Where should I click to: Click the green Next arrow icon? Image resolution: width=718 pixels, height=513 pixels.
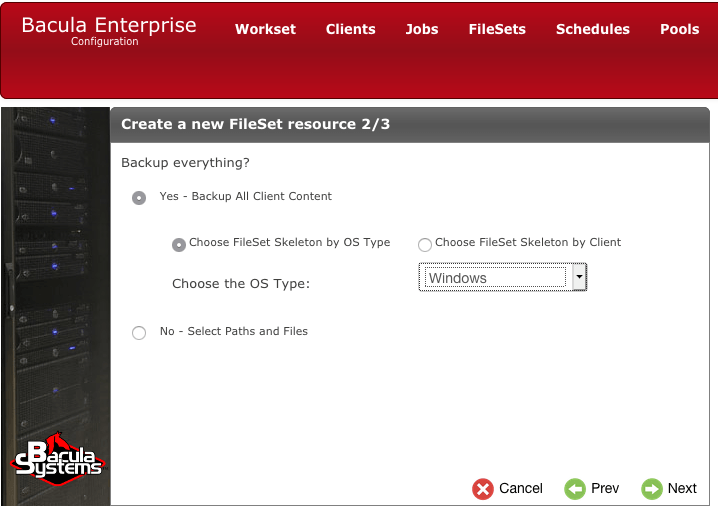pos(652,489)
